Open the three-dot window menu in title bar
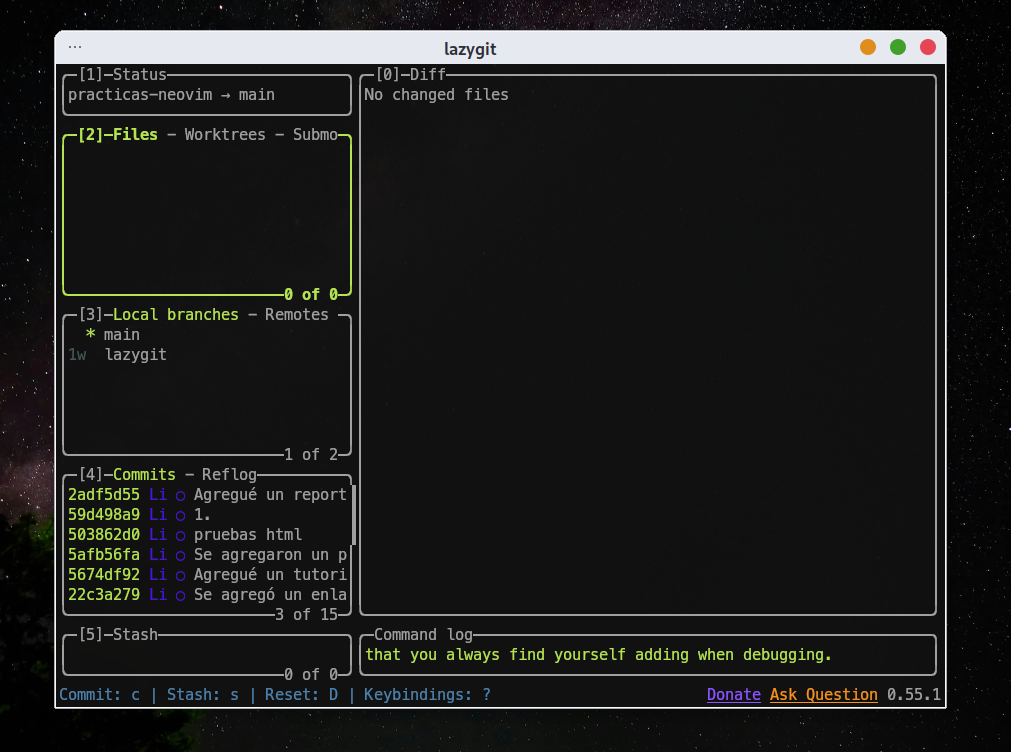 75,47
